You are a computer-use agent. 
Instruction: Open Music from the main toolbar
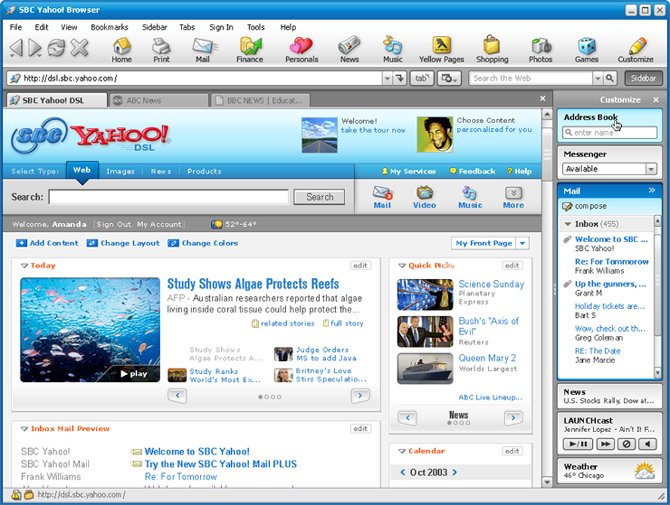[393, 50]
